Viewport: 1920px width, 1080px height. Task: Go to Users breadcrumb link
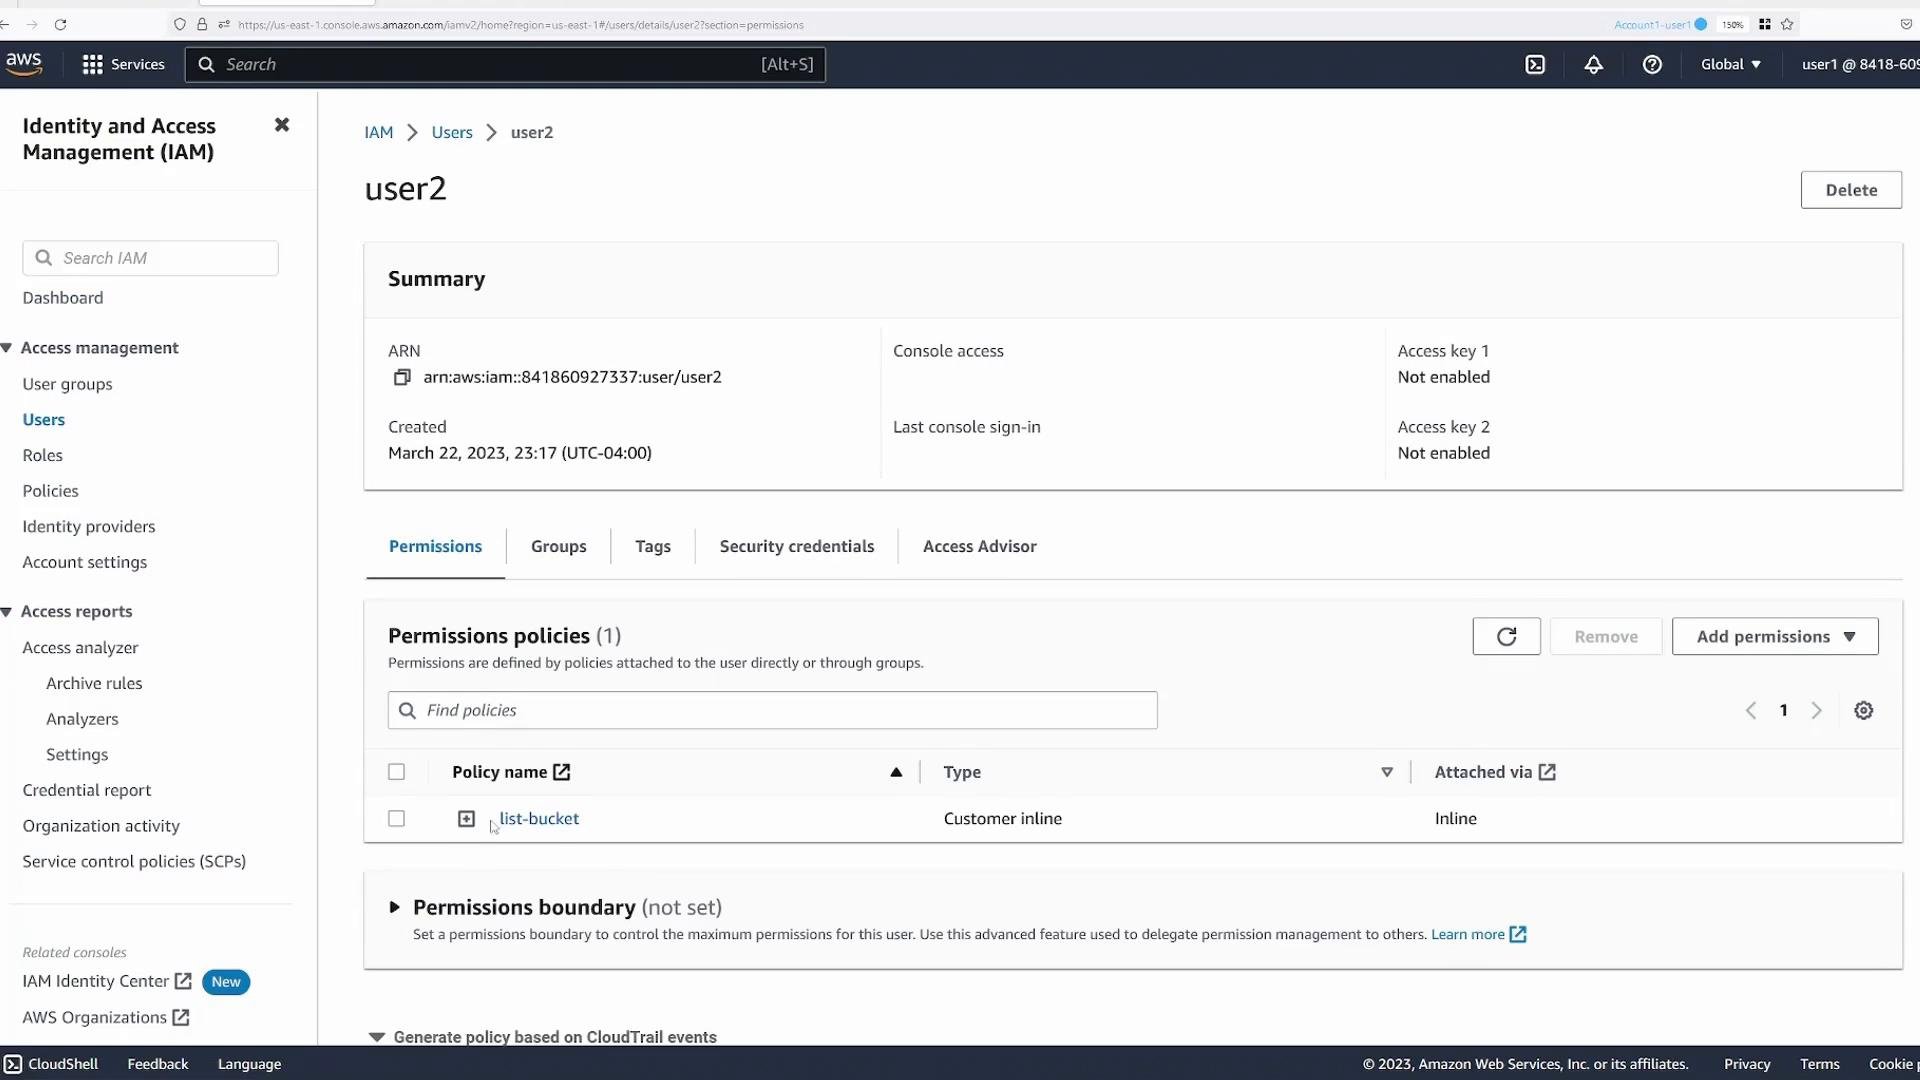[452, 132]
